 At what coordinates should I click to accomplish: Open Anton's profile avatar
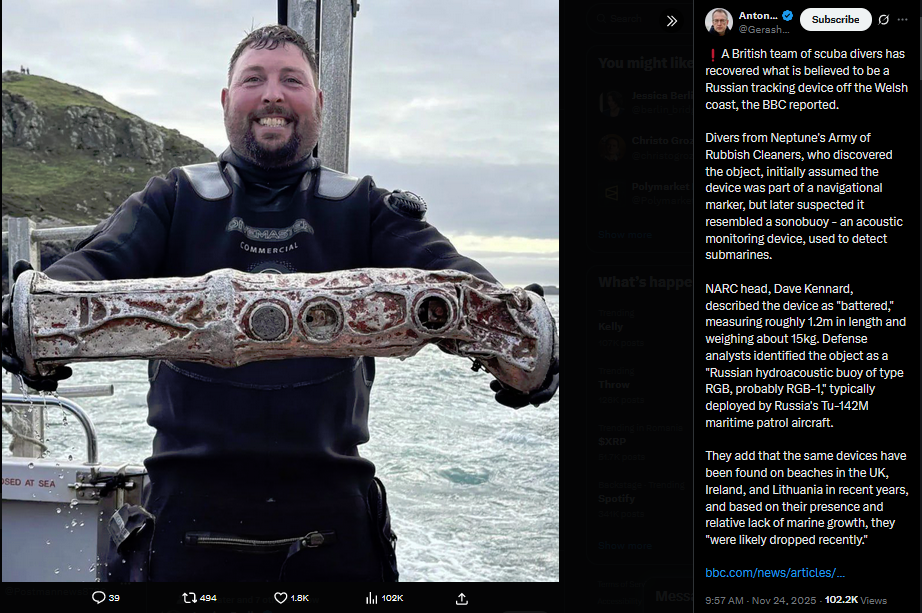click(x=719, y=22)
